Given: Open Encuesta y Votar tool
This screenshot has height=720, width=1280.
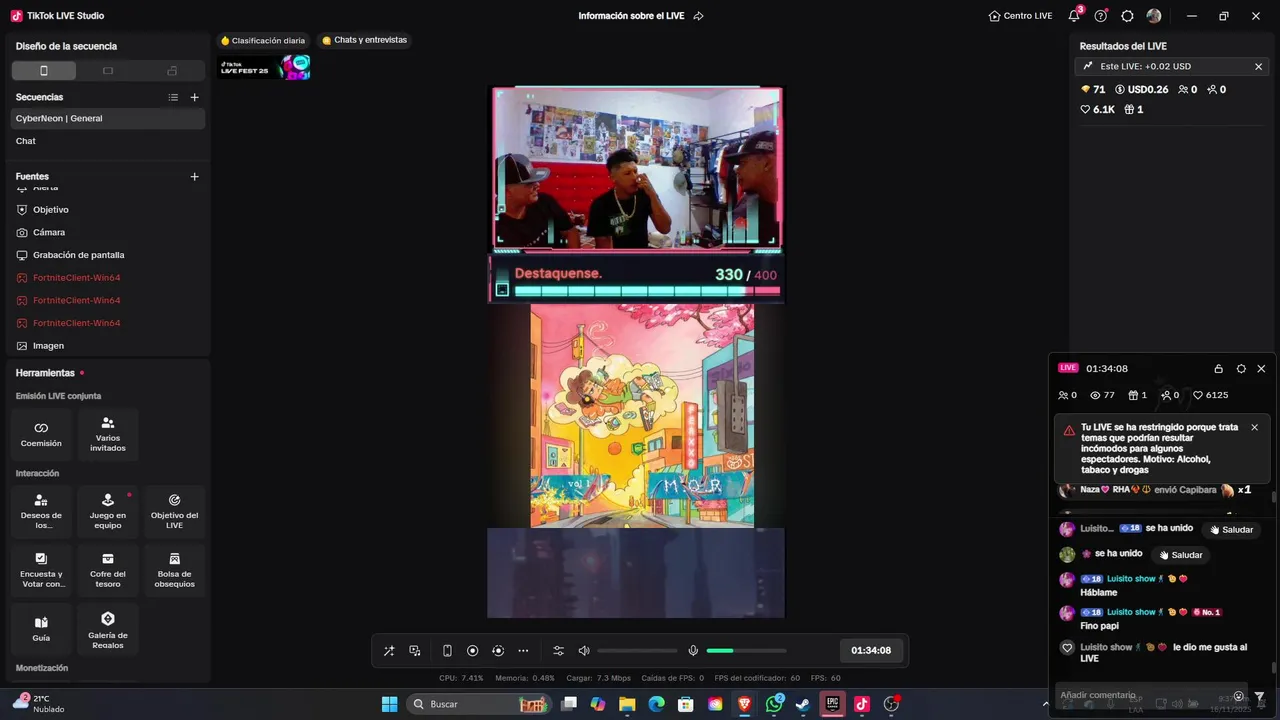Looking at the screenshot, I should pos(41,570).
